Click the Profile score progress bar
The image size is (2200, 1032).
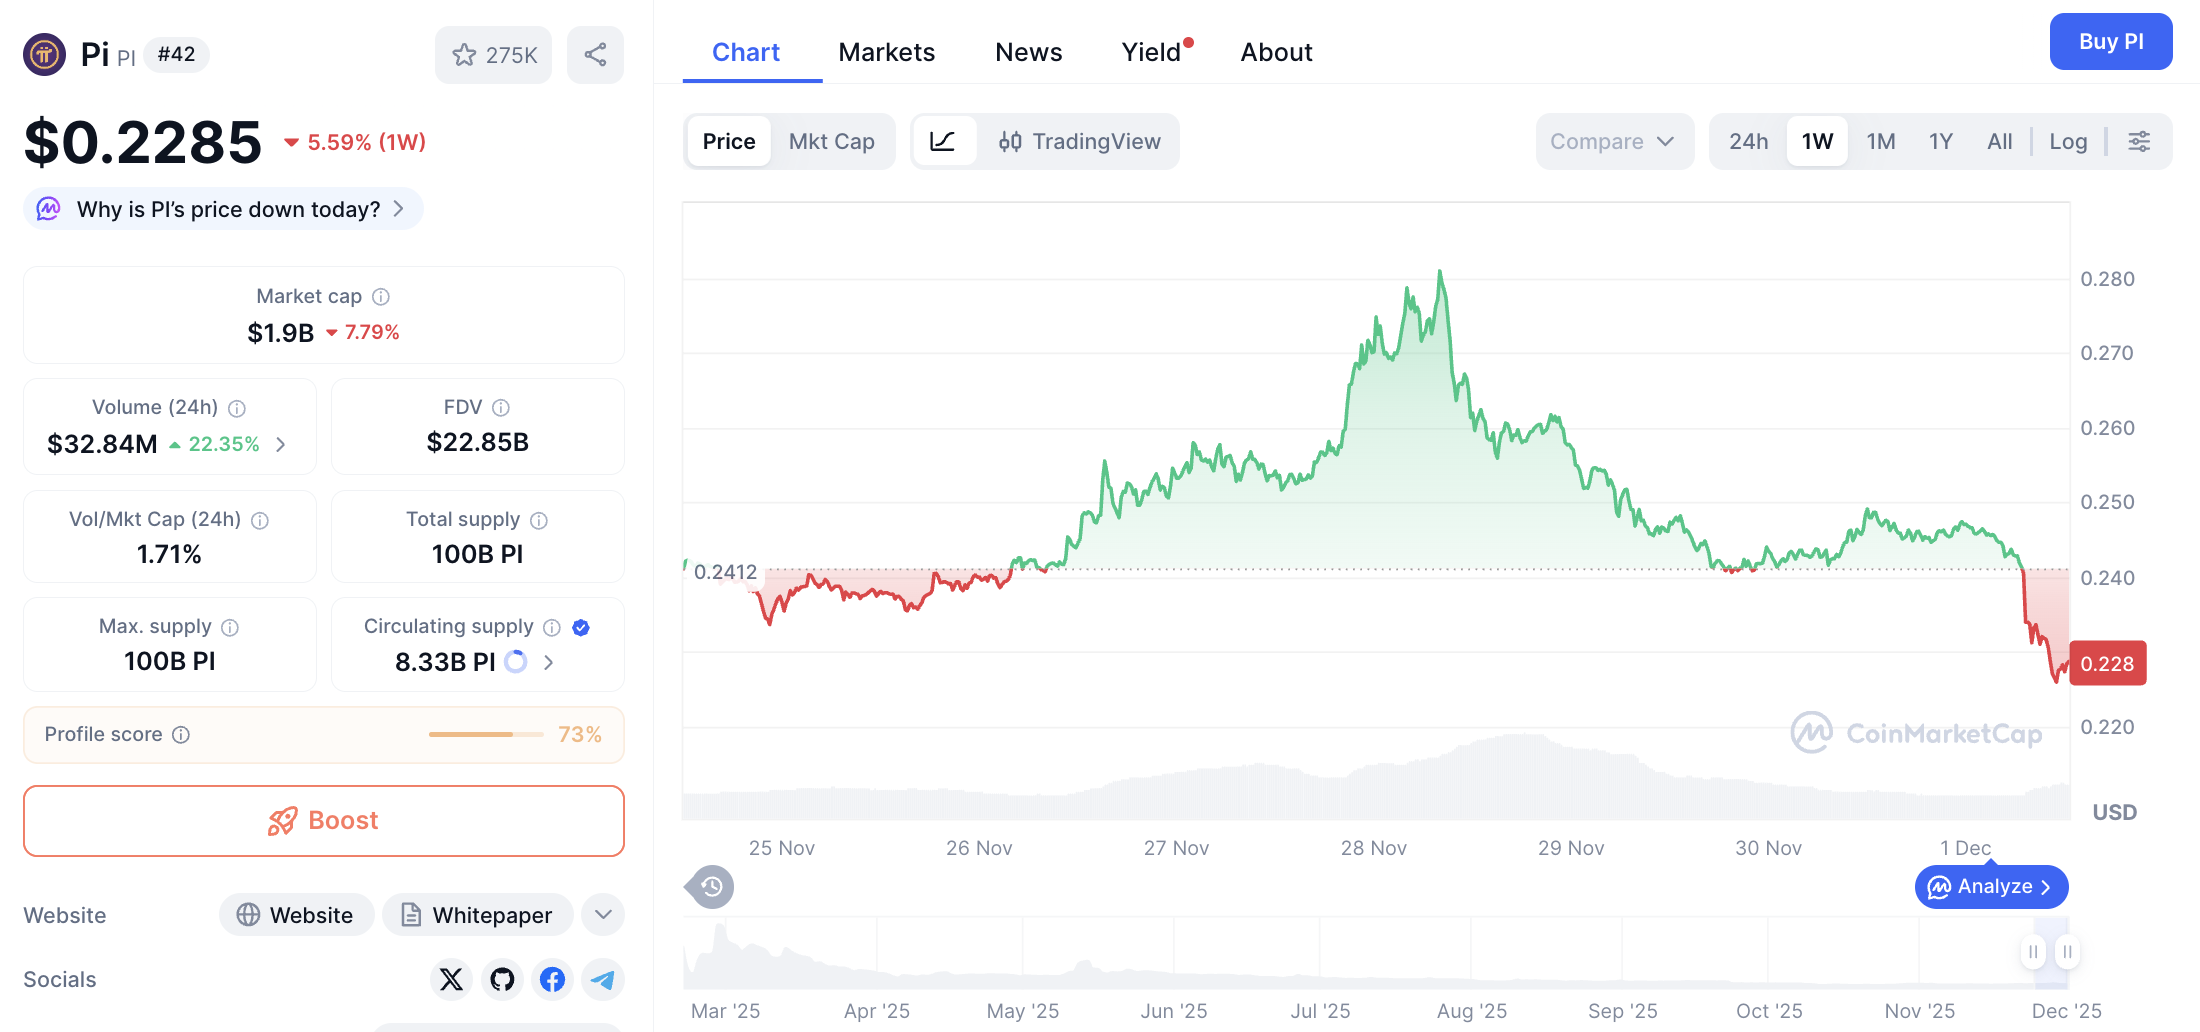(x=485, y=734)
